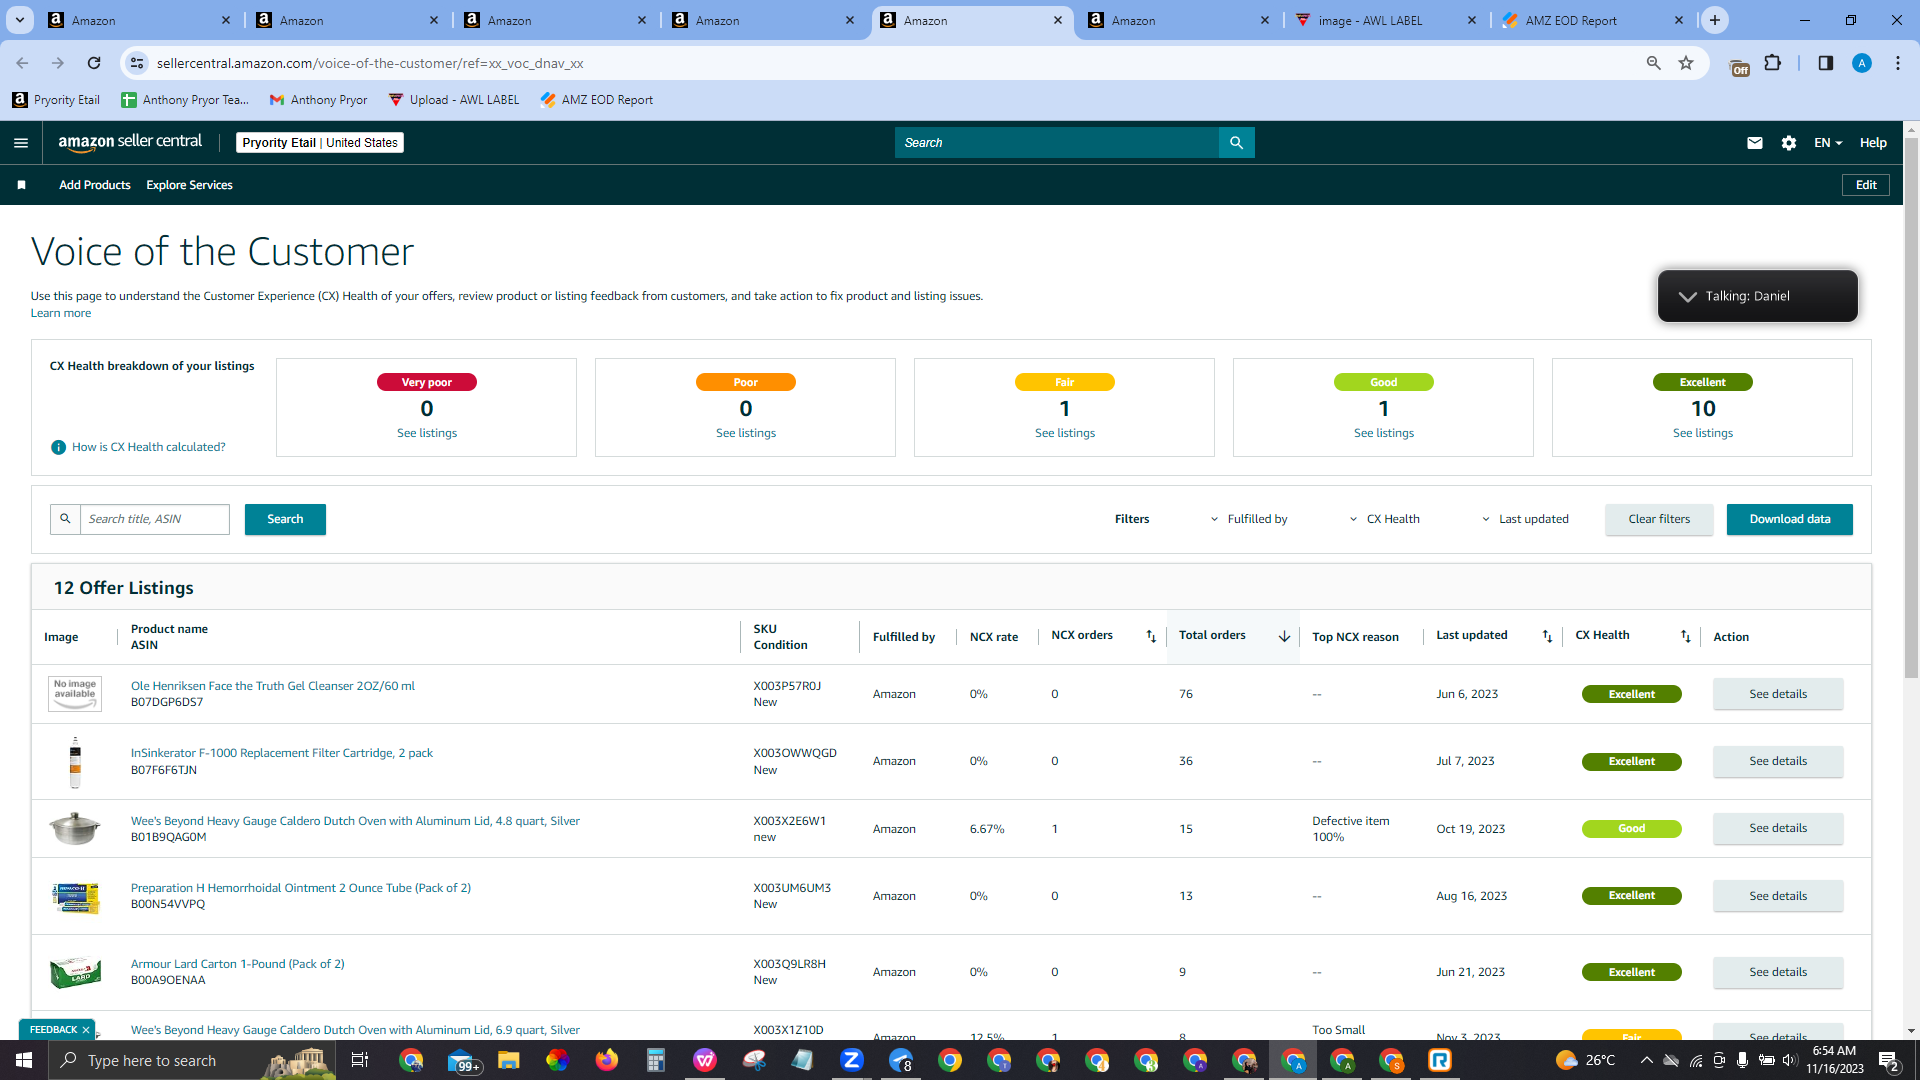Click the Search title, ASIN field
This screenshot has width=1920, height=1080.
155,519
